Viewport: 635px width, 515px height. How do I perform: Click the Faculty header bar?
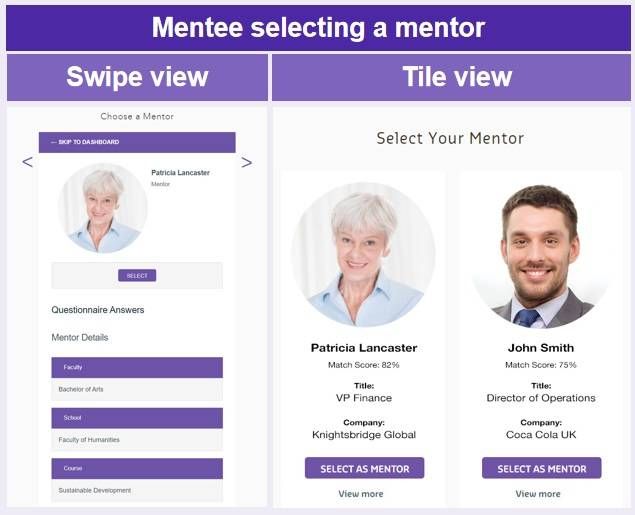pyautogui.click(x=137, y=367)
